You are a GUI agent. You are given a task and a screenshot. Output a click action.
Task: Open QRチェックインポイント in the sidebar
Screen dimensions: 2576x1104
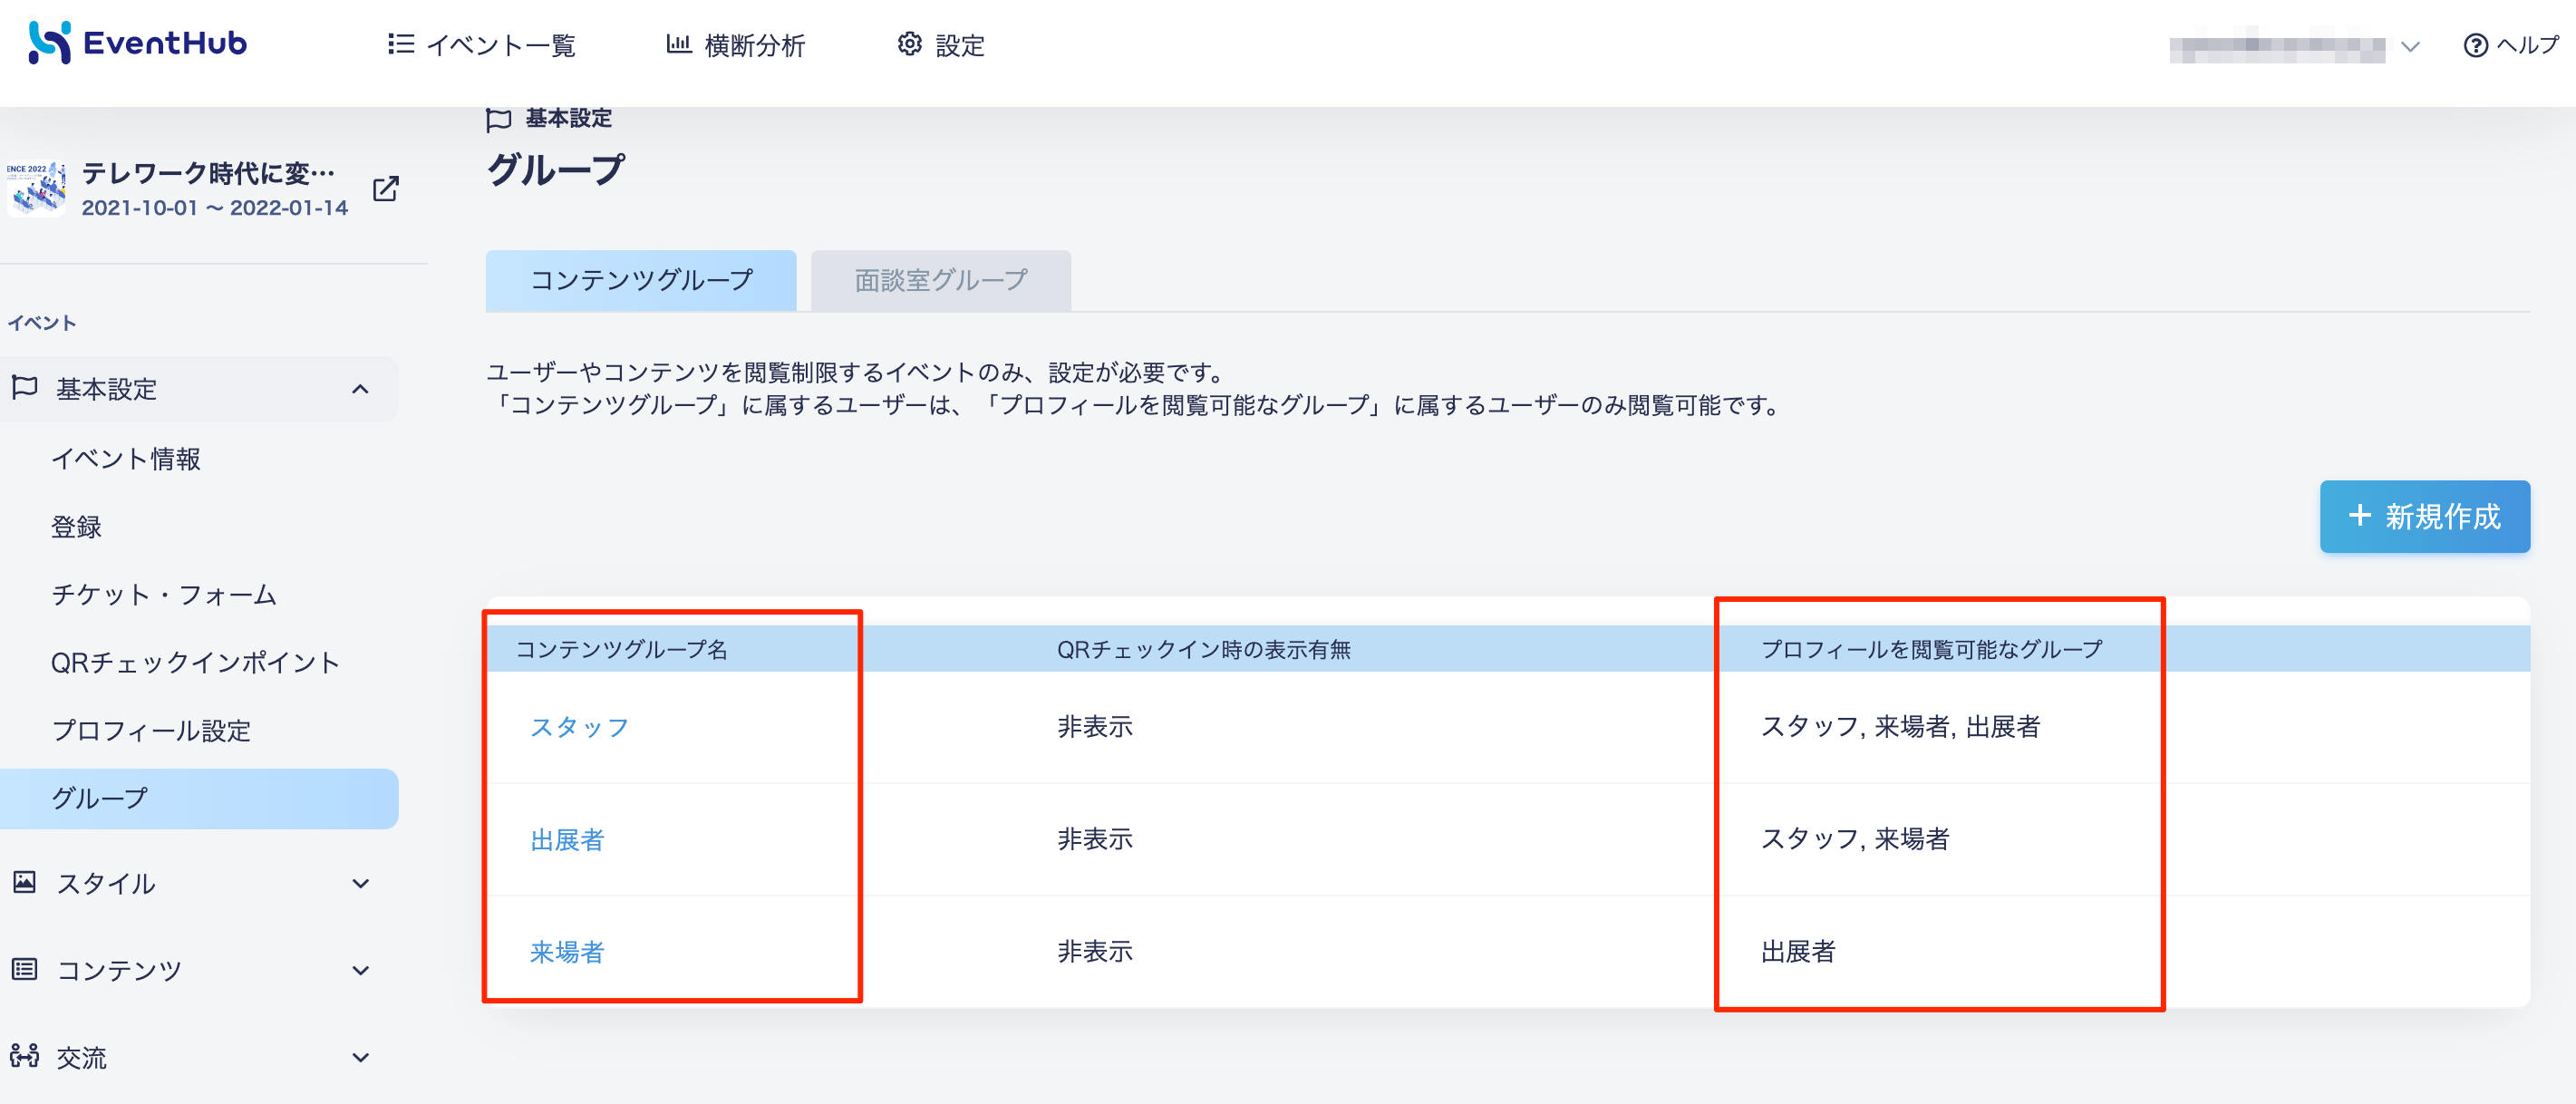[x=196, y=663]
